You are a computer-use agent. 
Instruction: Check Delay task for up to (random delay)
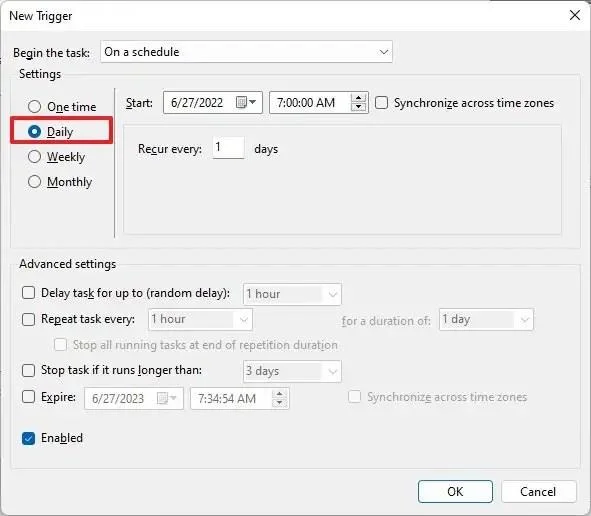click(29, 292)
